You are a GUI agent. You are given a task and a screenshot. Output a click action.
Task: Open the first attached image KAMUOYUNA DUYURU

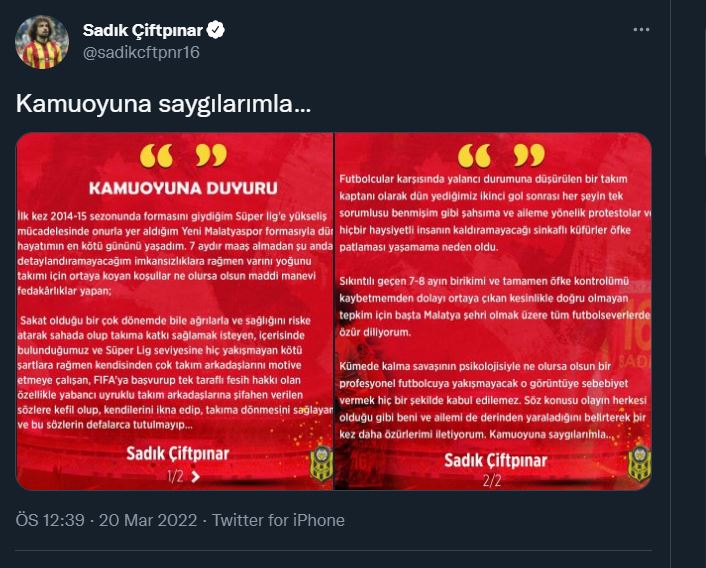pyautogui.click(x=174, y=311)
